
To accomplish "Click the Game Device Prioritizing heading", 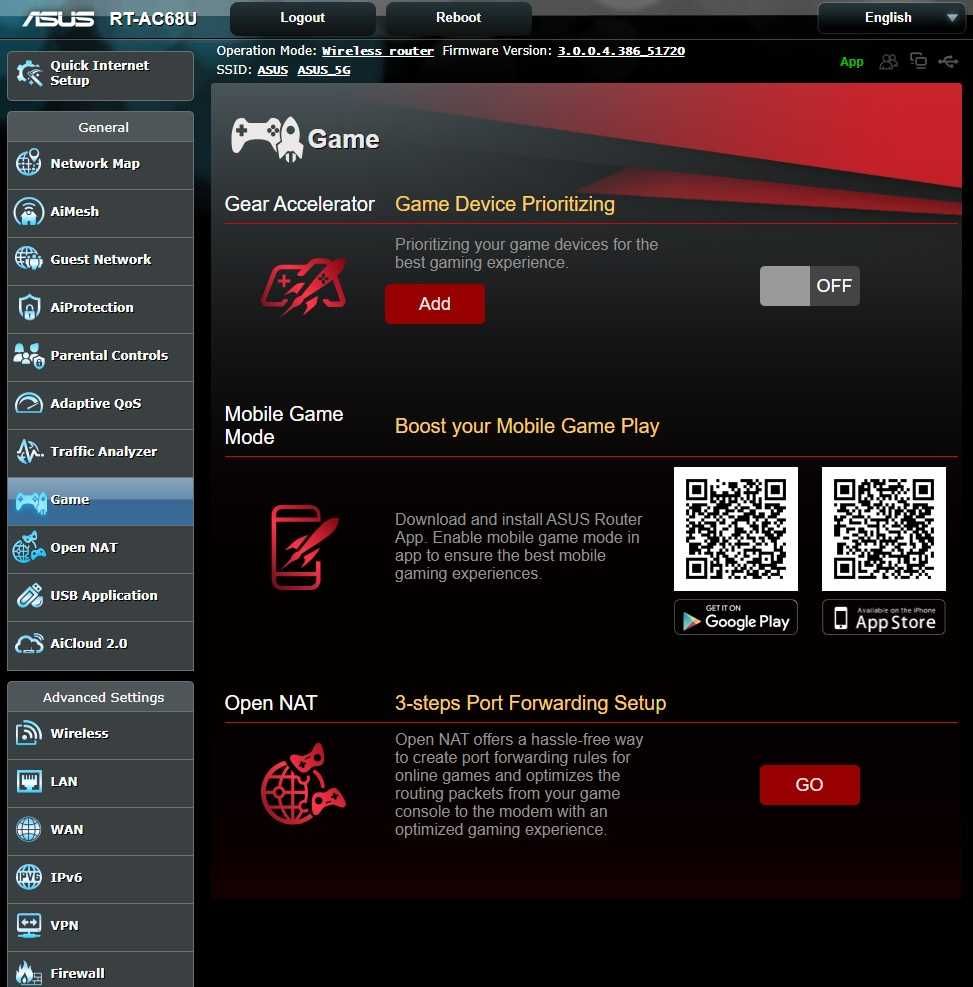I will (505, 204).
